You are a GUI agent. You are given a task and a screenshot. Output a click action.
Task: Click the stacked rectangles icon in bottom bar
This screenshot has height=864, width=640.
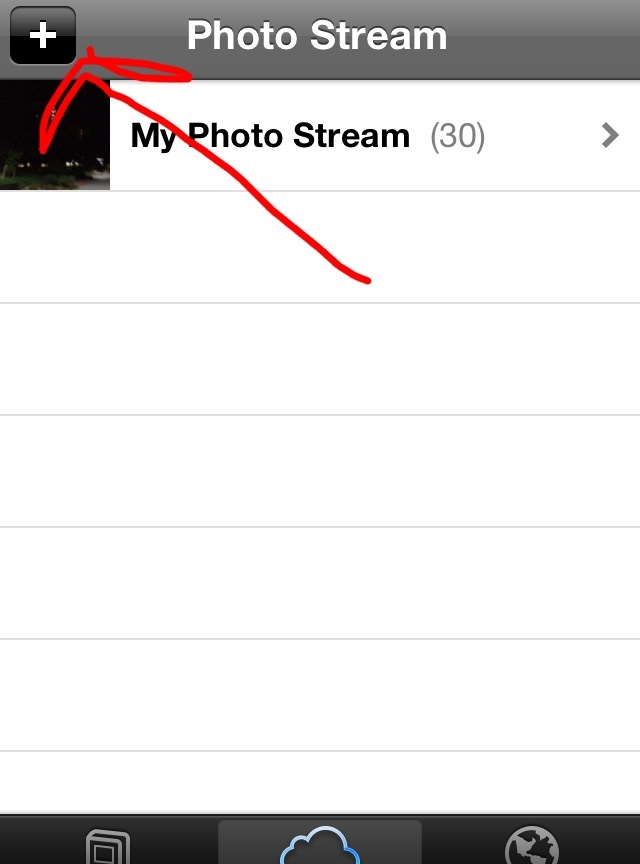pyautogui.click(x=108, y=846)
